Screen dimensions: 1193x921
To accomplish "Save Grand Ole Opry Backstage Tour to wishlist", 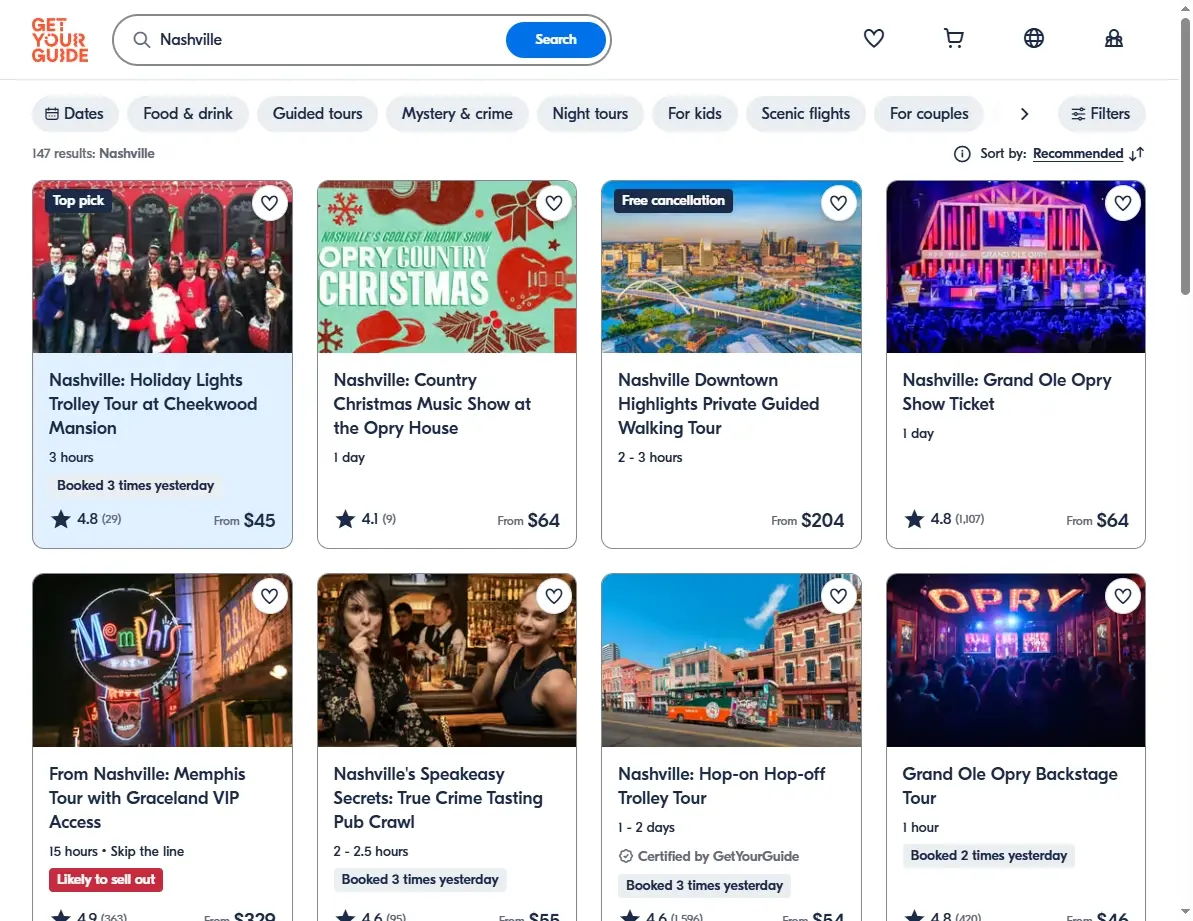I will (x=1123, y=596).
